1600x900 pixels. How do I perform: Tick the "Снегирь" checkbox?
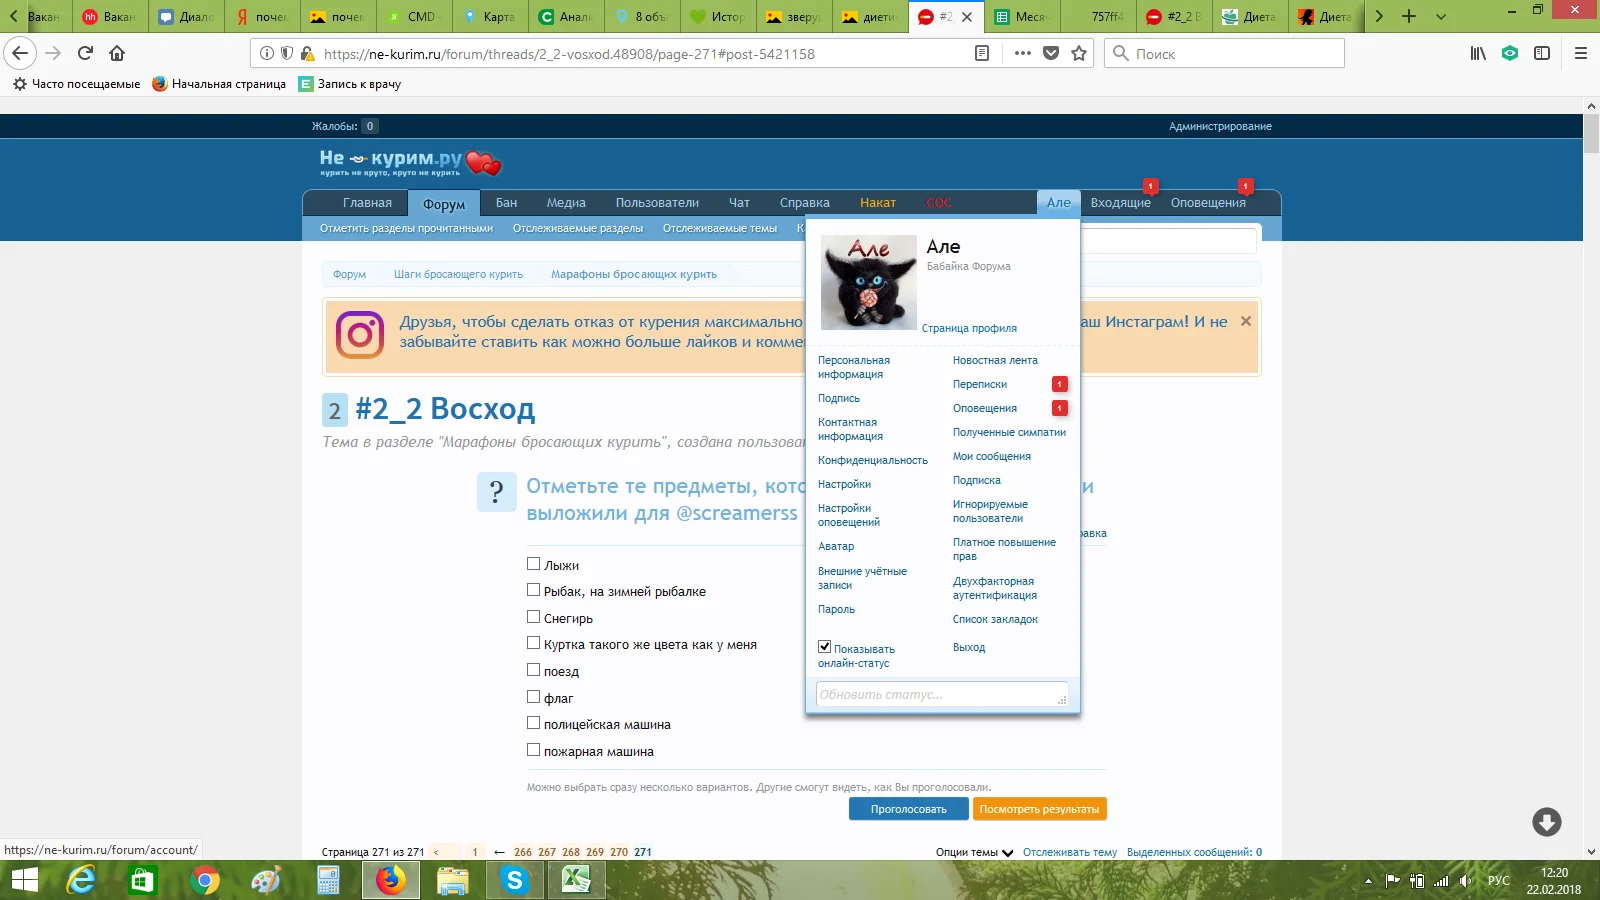point(534,617)
